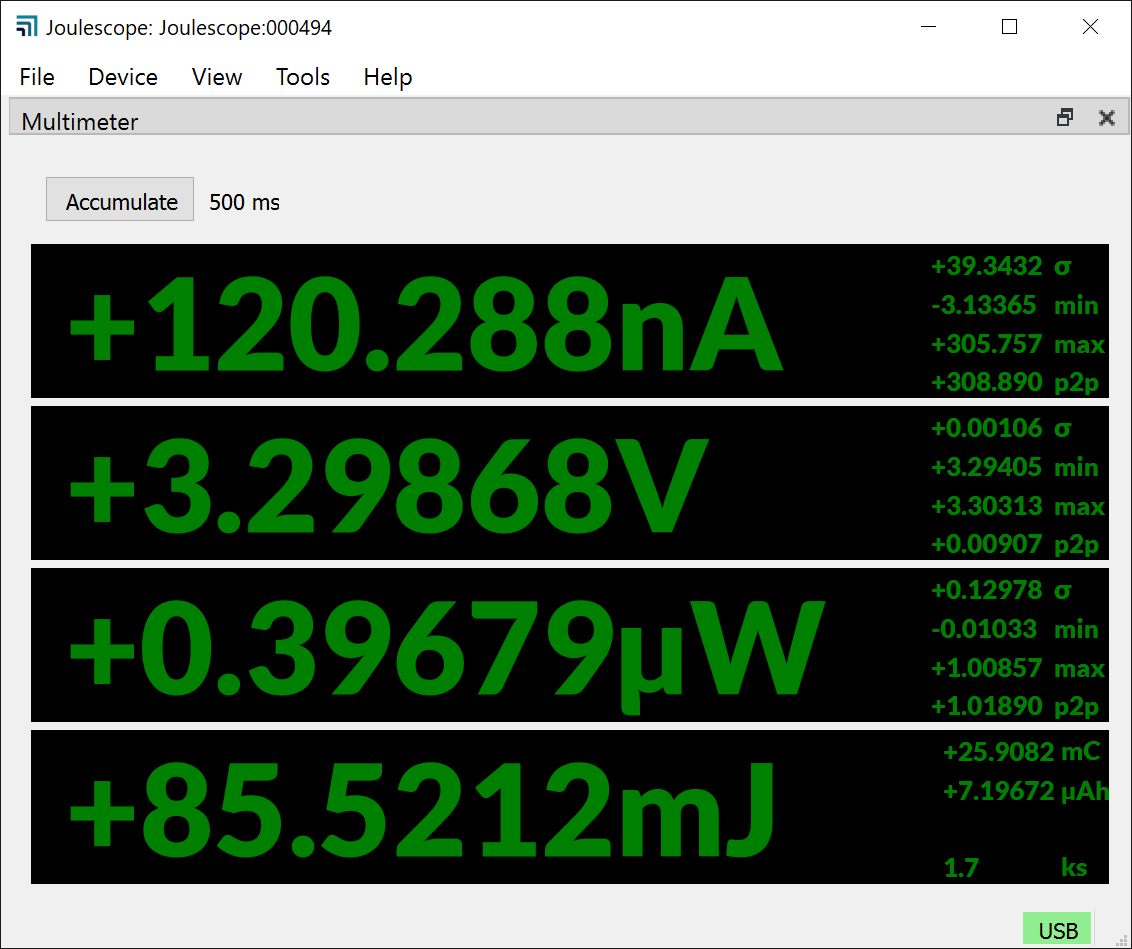
Task: Click the current sigma value +39.3432
Action: (986, 266)
